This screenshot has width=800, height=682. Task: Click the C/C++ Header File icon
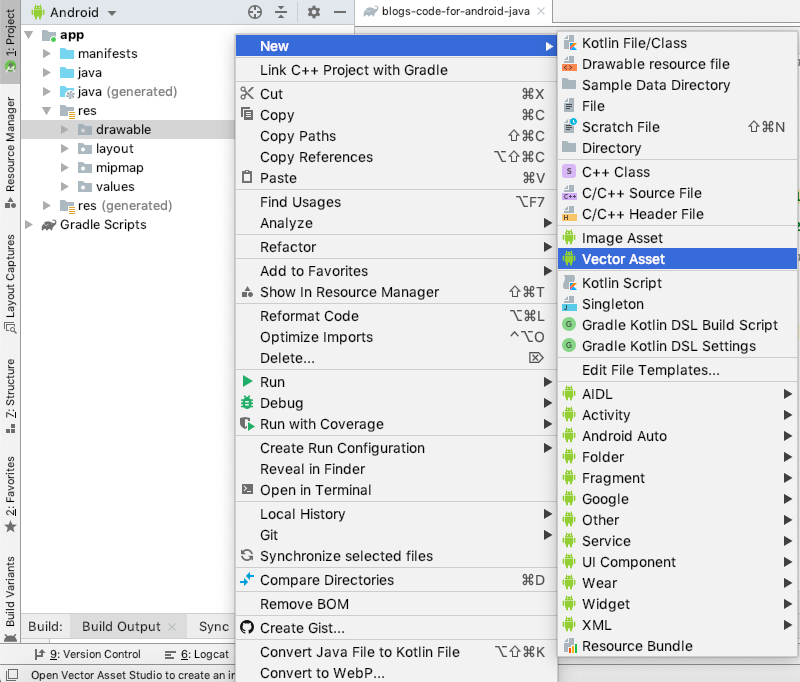569,214
